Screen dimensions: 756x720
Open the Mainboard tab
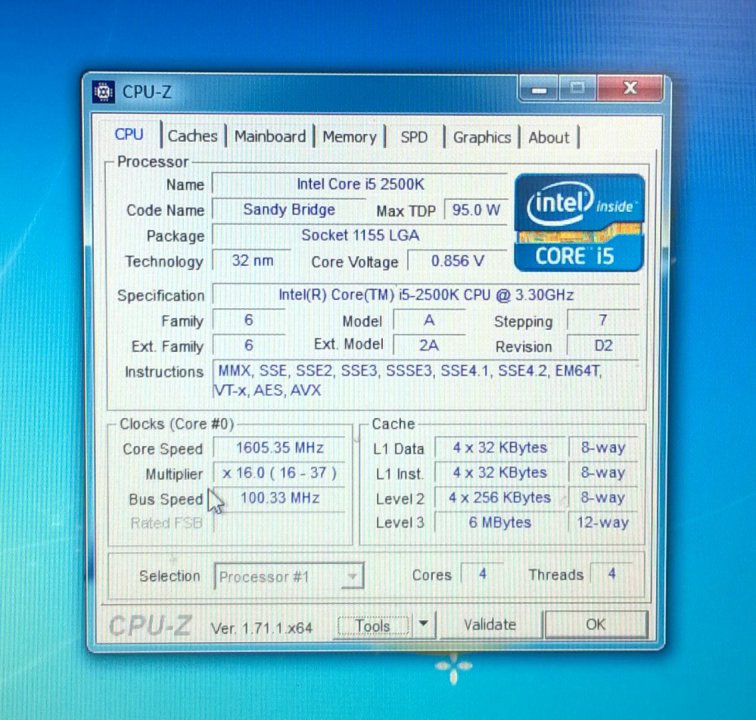[270, 136]
